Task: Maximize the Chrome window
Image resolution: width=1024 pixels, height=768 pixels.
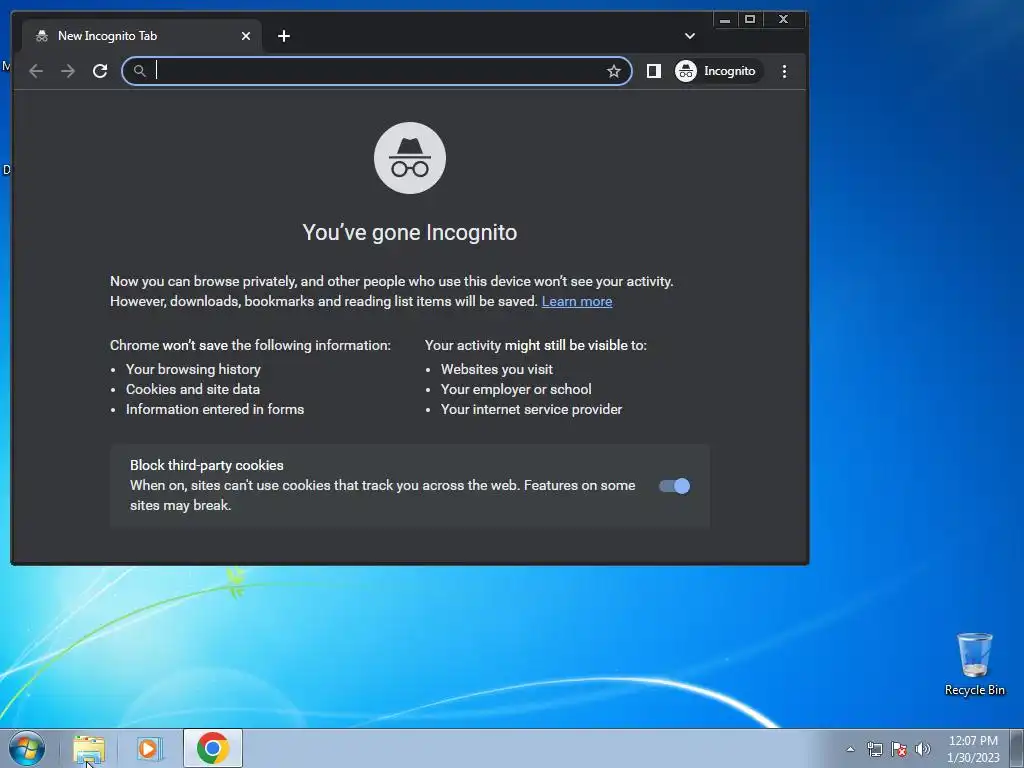Action: click(x=750, y=20)
